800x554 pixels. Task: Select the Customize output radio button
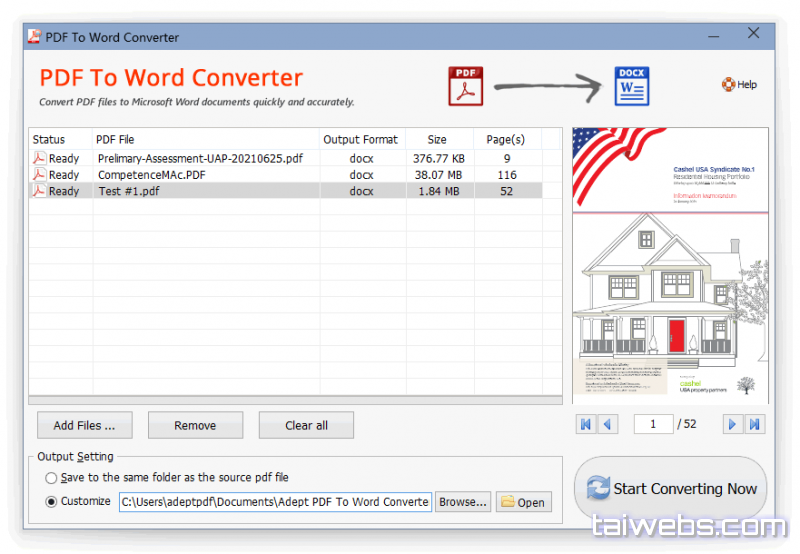[x=51, y=502]
